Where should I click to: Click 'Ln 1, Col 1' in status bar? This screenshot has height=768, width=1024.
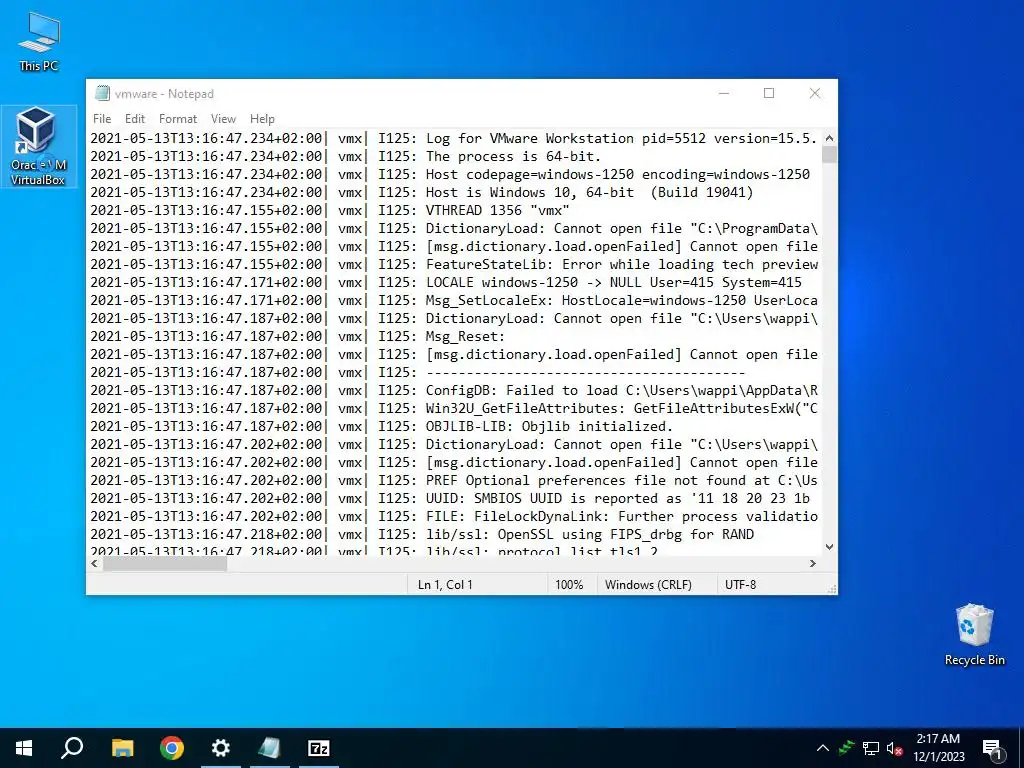click(445, 584)
